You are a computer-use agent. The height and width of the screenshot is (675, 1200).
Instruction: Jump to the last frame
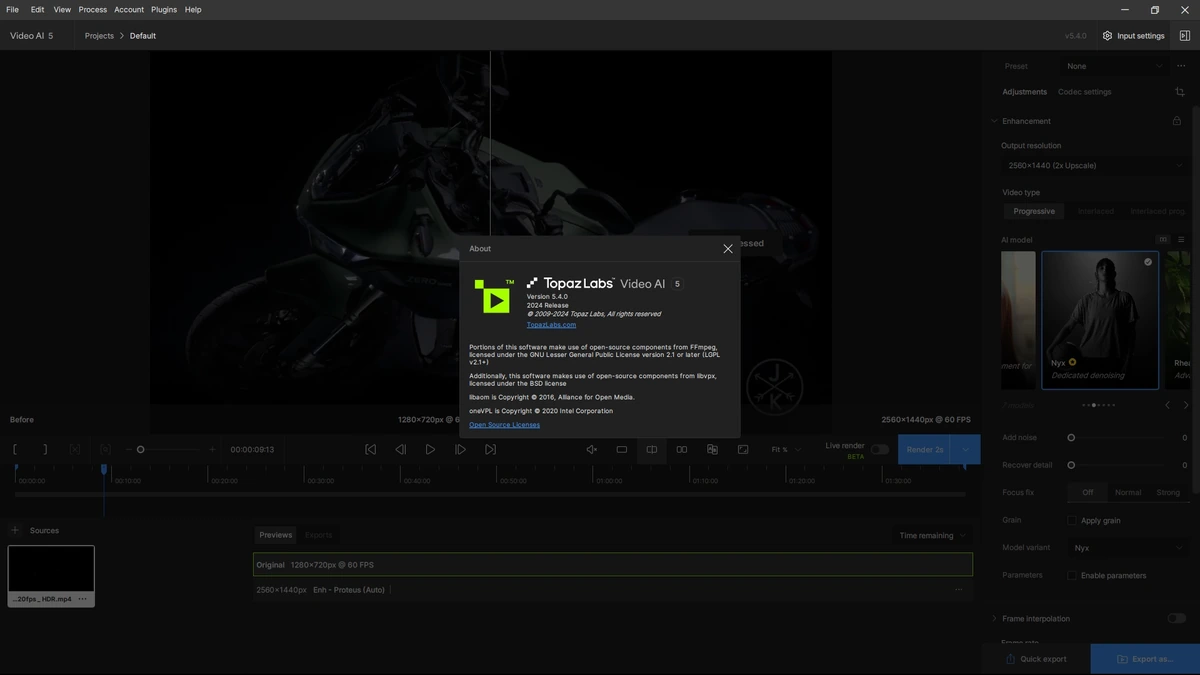point(490,450)
